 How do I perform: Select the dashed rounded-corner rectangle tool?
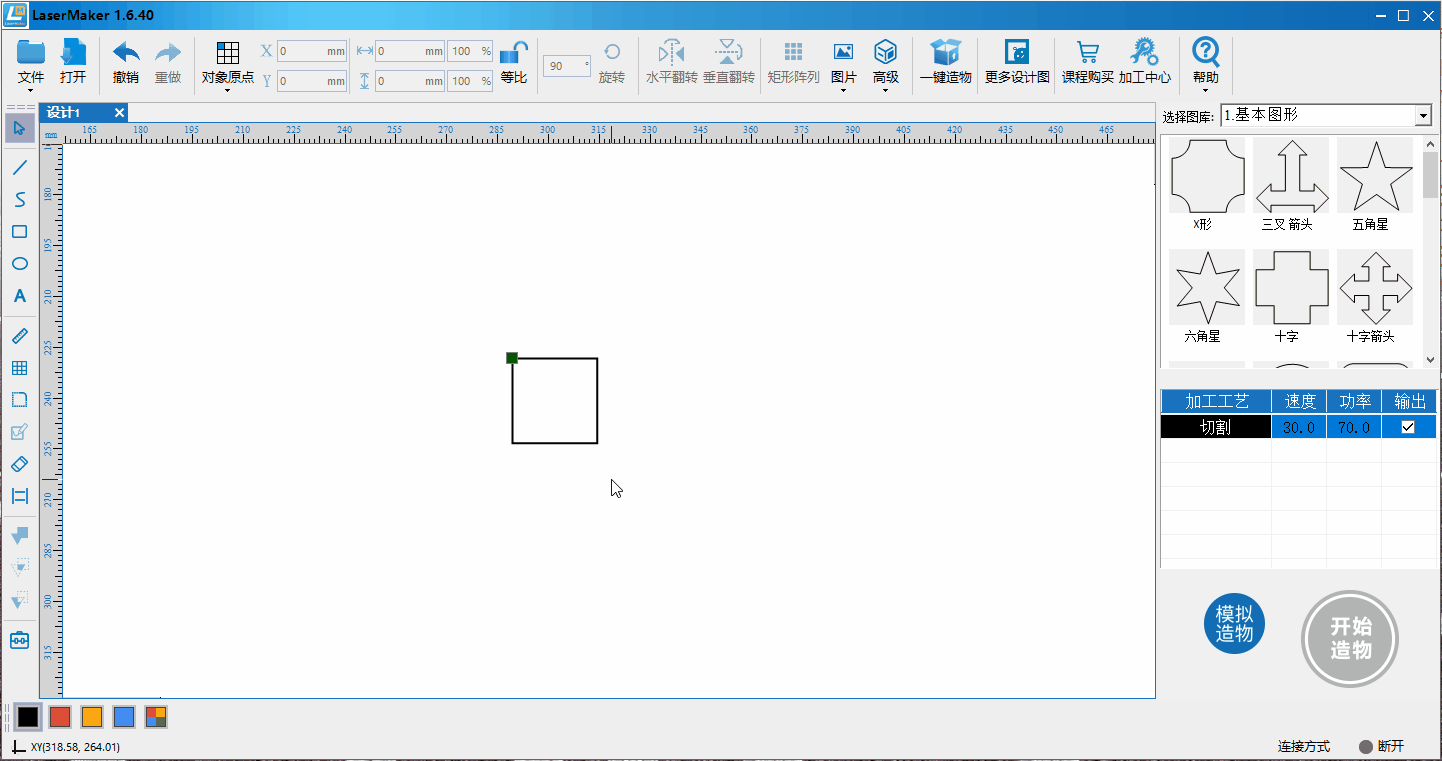tap(19, 400)
